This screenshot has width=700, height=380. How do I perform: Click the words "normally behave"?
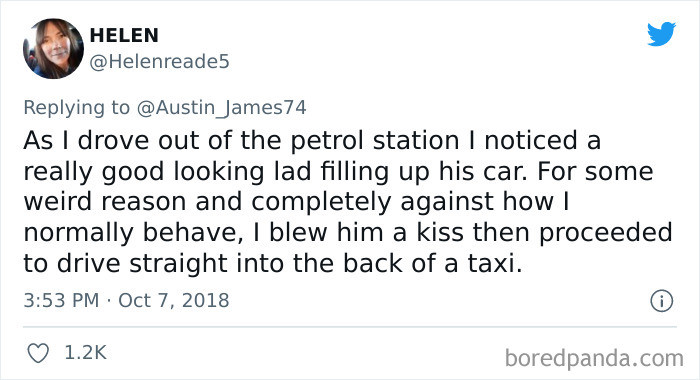(x=133, y=233)
